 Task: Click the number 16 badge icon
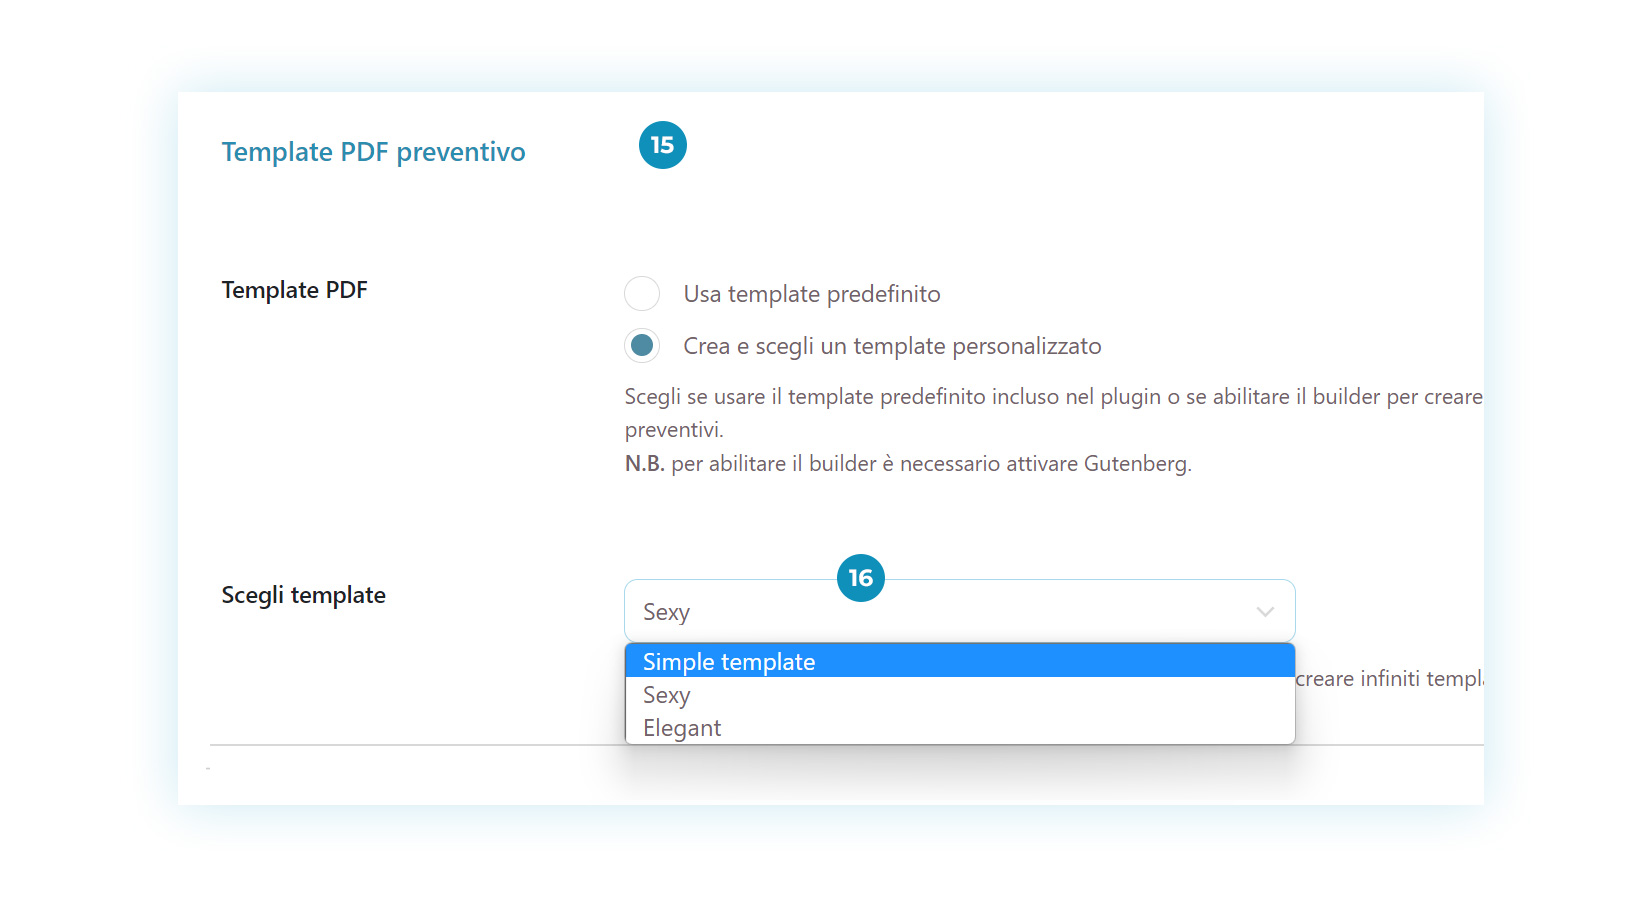(861, 578)
